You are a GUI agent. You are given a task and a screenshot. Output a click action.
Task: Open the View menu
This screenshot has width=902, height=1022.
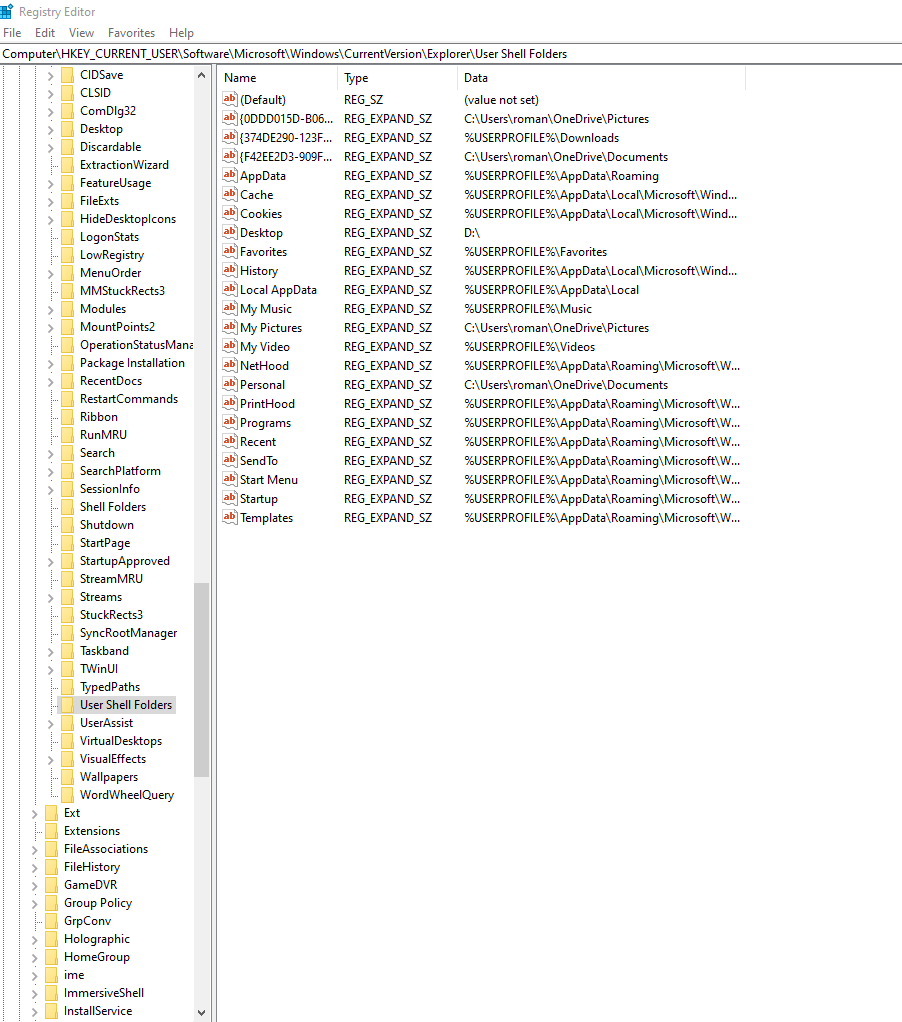tap(81, 33)
